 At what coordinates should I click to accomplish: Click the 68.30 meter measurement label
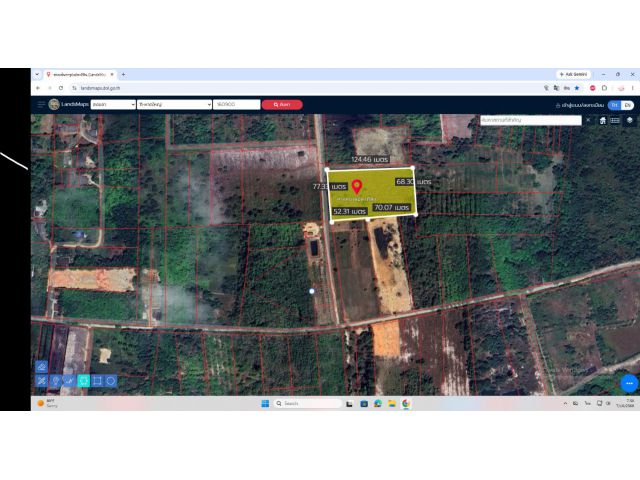click(413, 182)
